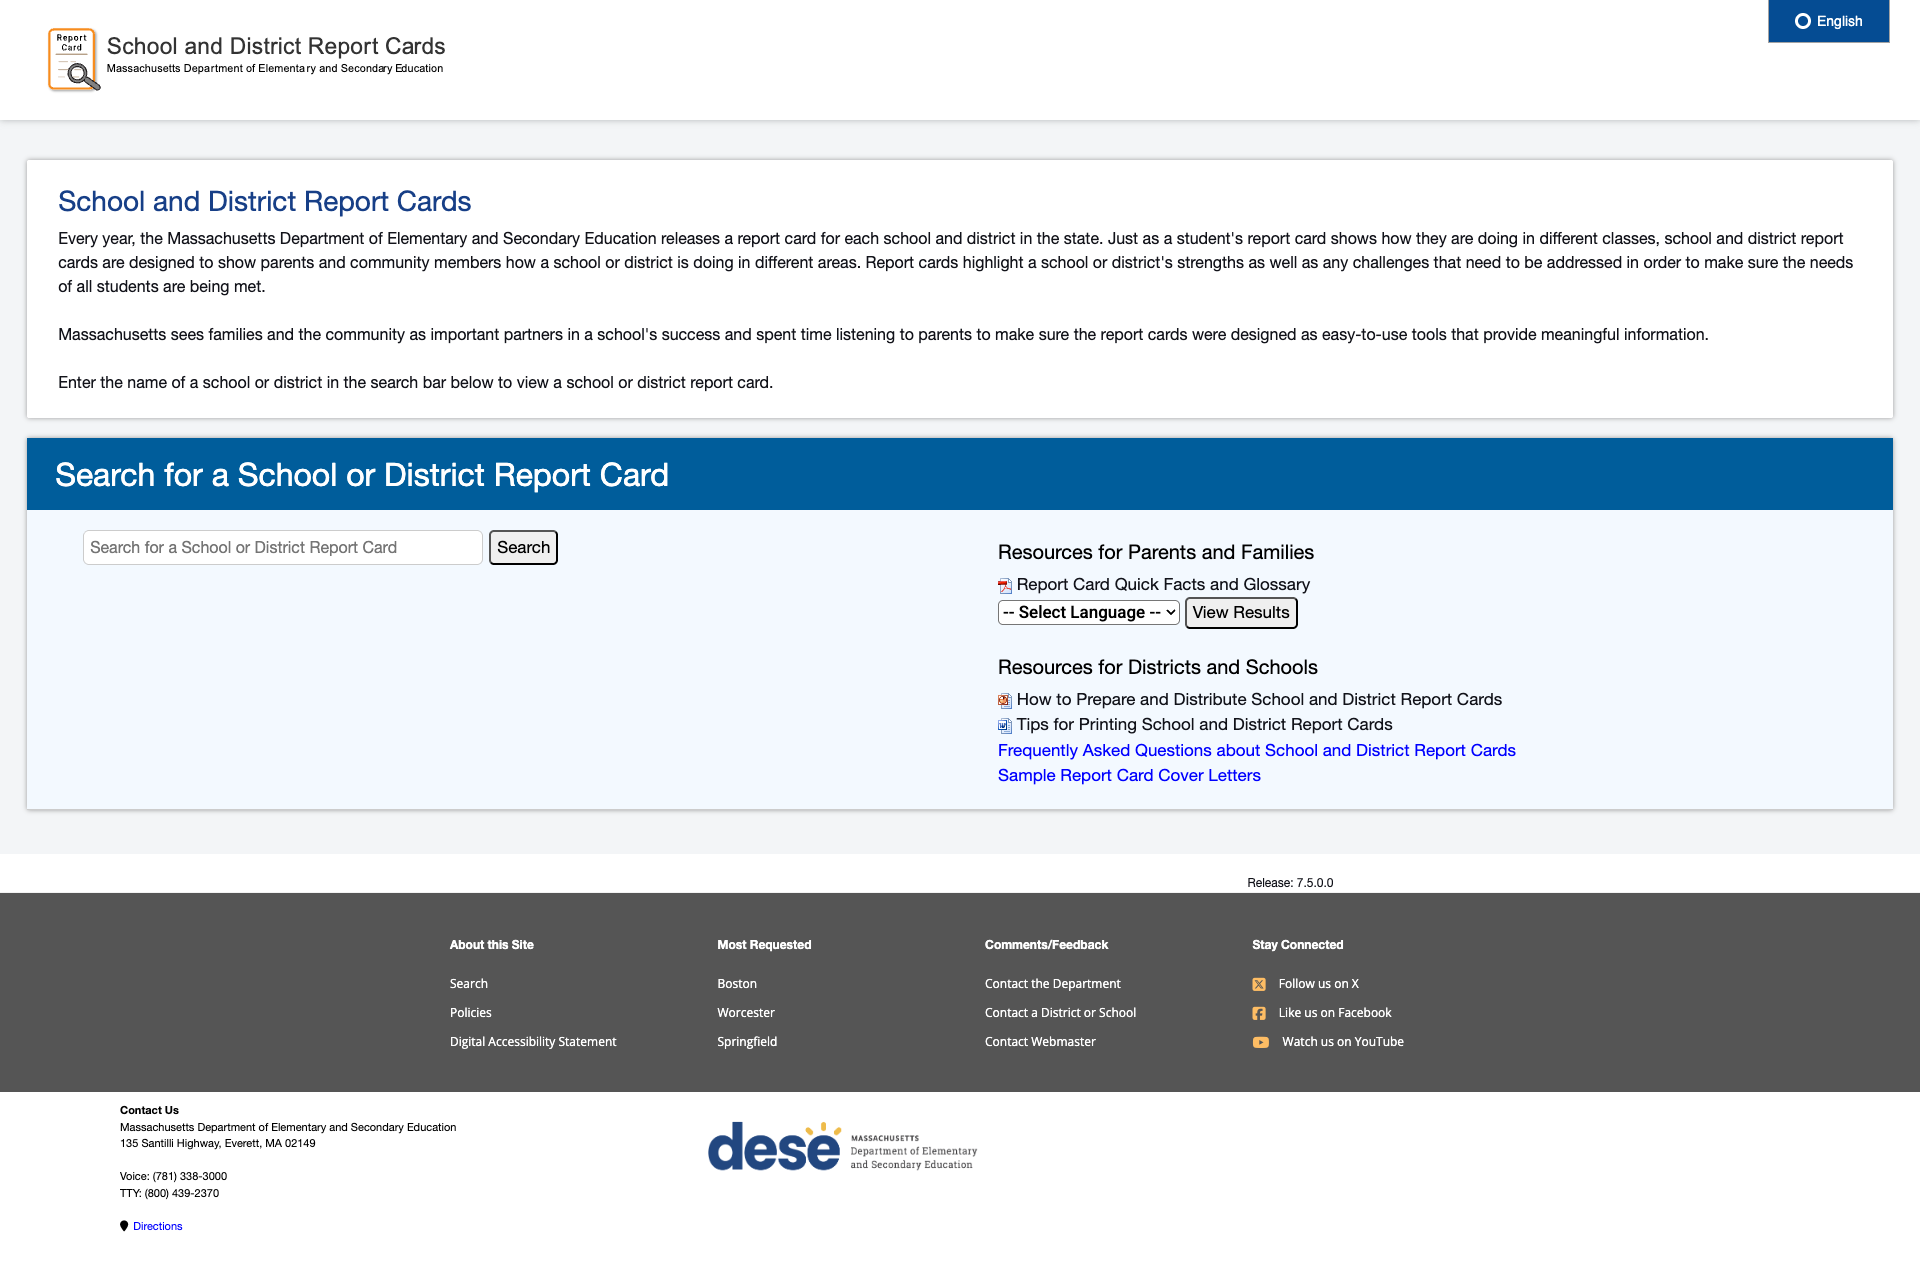Screen dimensions: 1920x1281
Task: Click the Voice: (781) 338-3000 phone text
Action: [173, 1176]
